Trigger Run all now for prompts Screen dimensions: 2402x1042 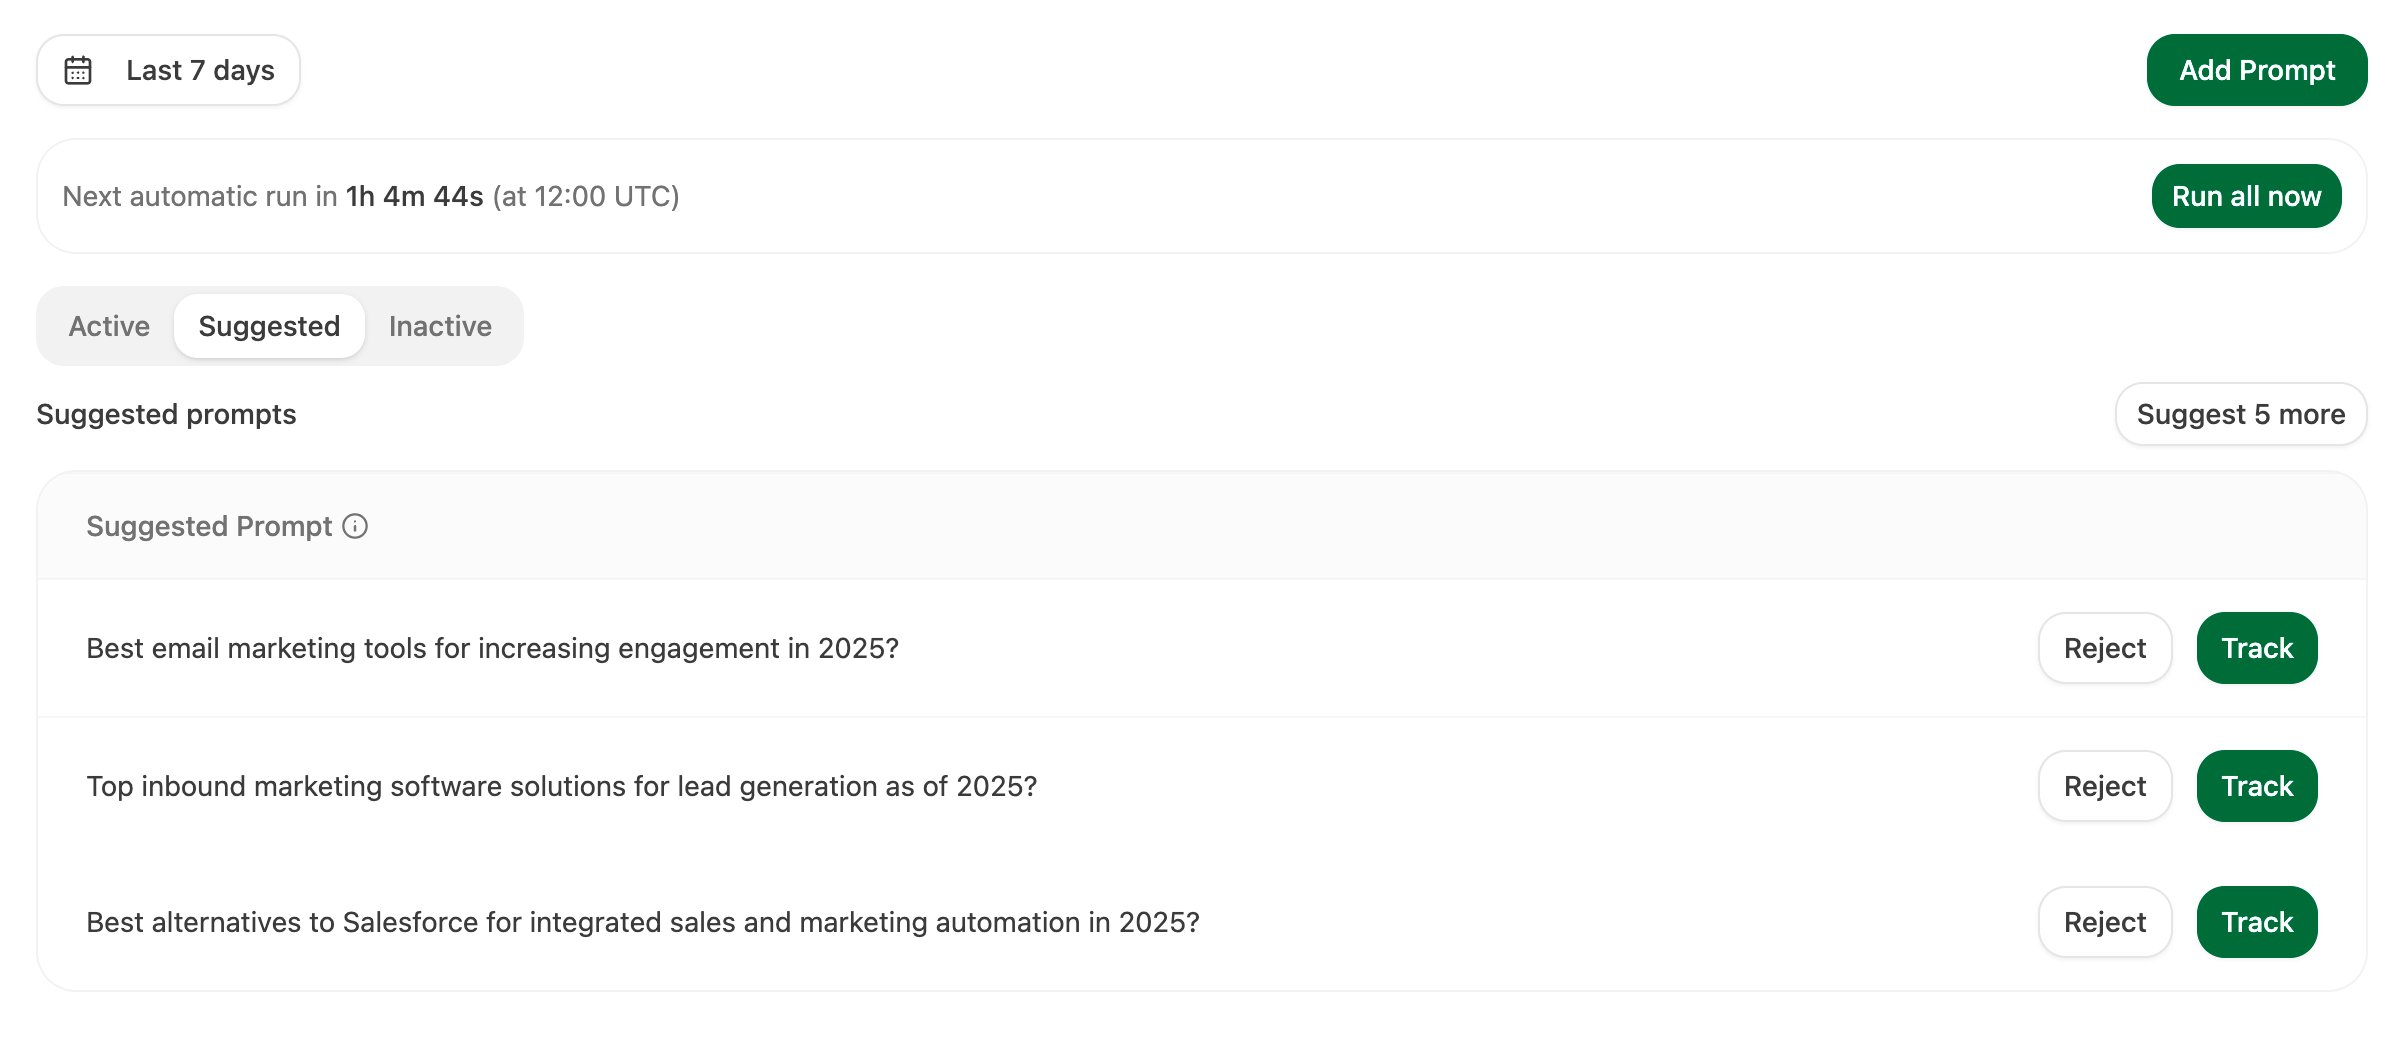tap(2246, 196)
